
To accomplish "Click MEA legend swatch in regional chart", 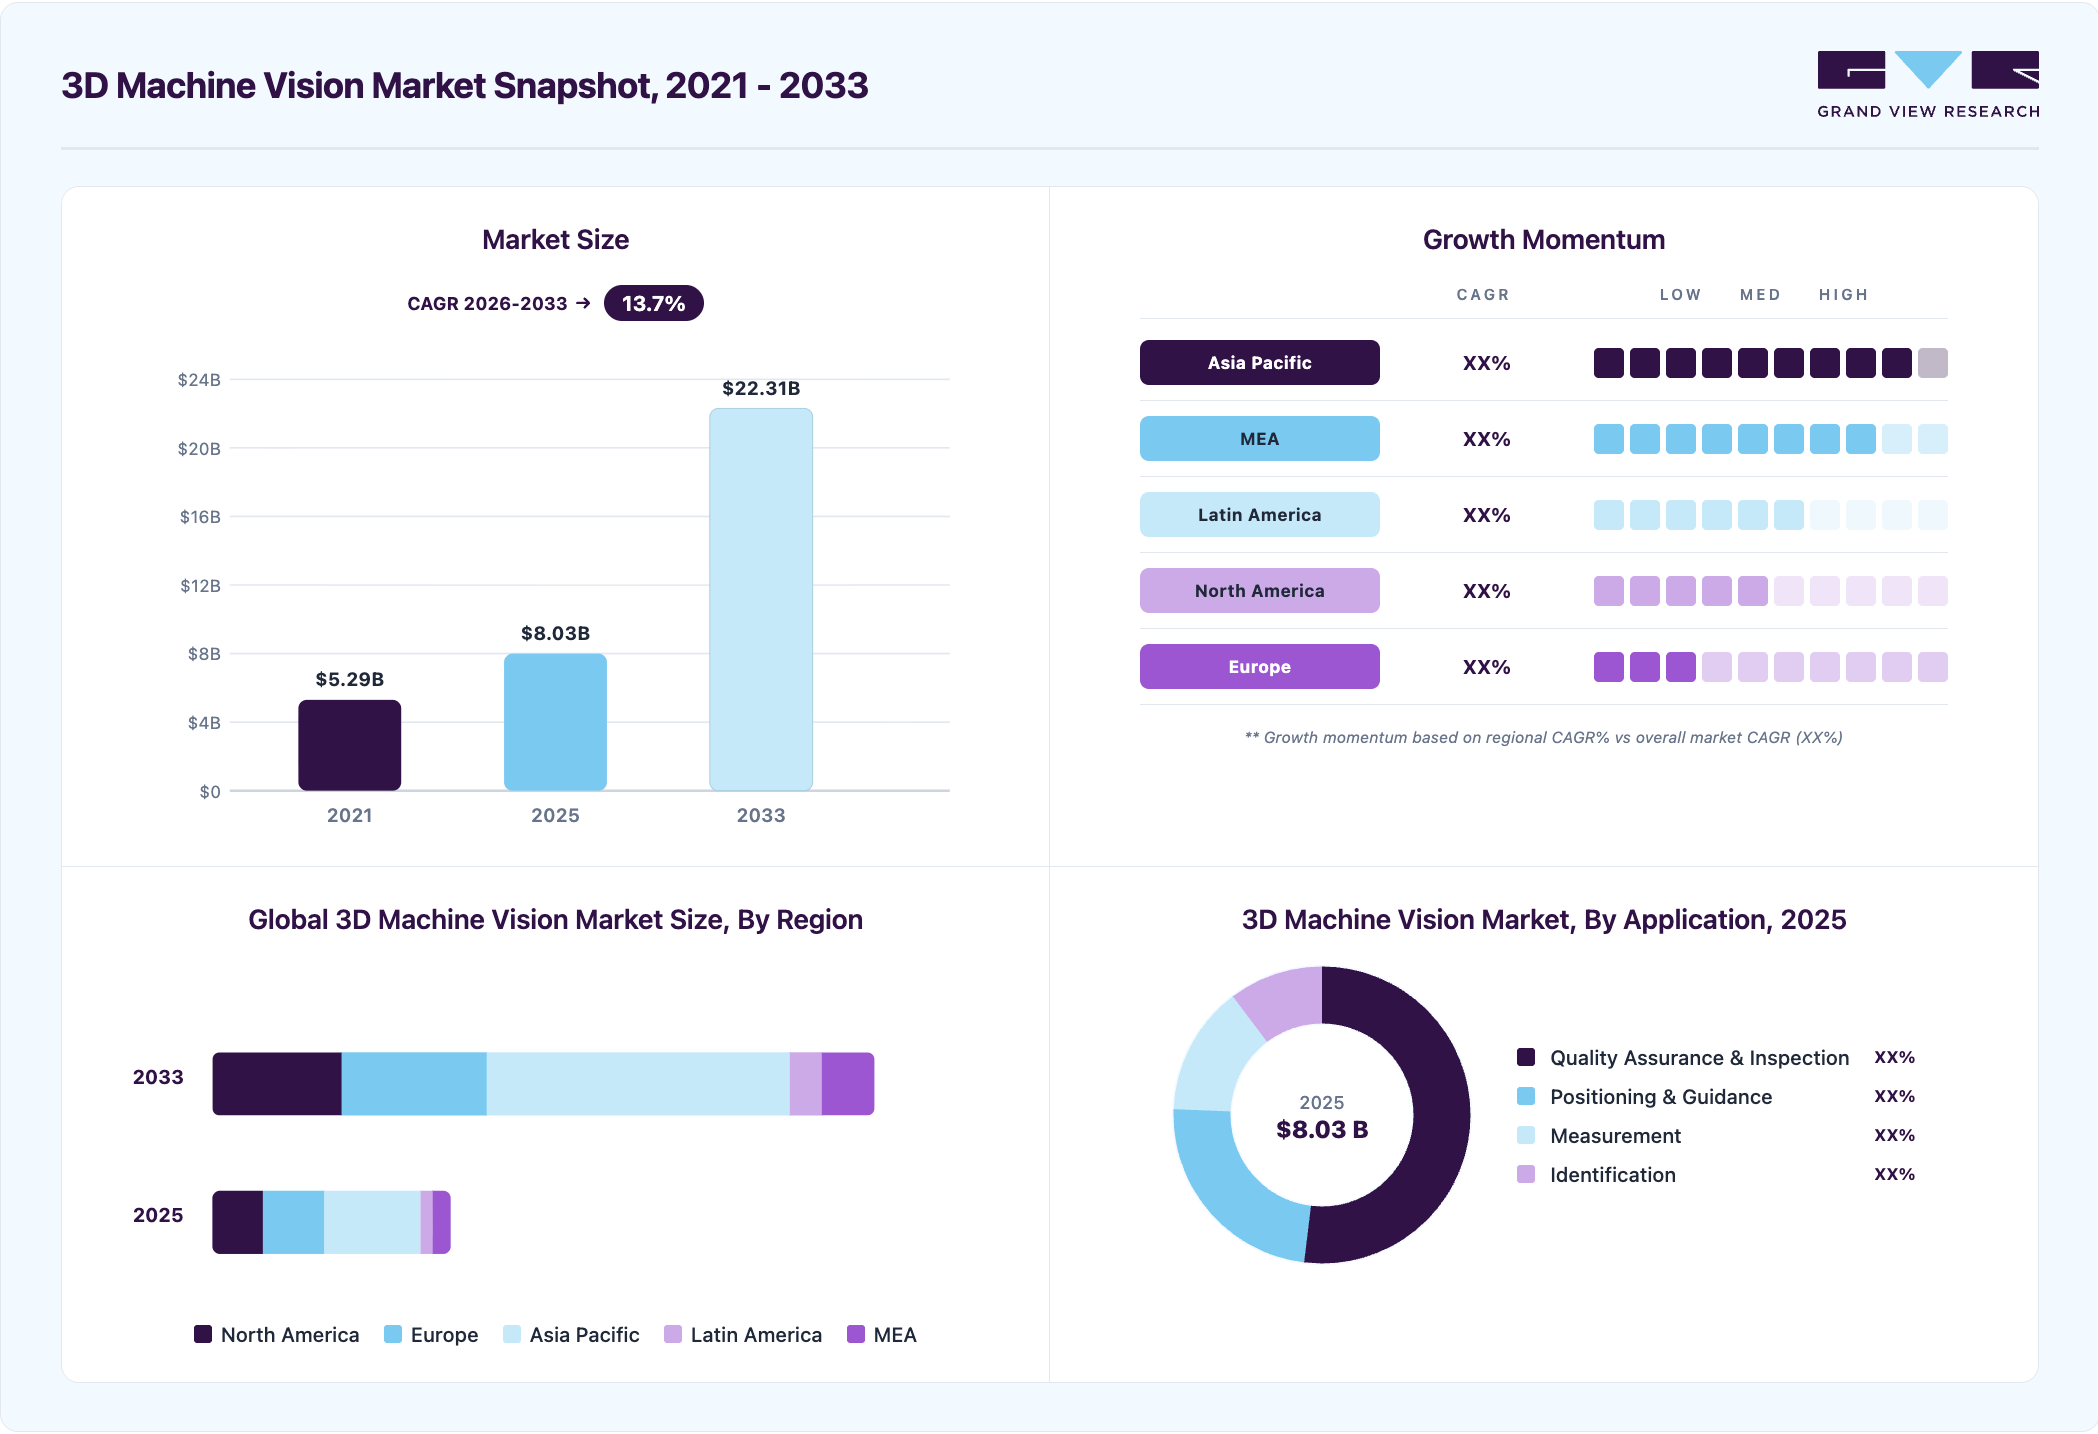I will 856,1334.
